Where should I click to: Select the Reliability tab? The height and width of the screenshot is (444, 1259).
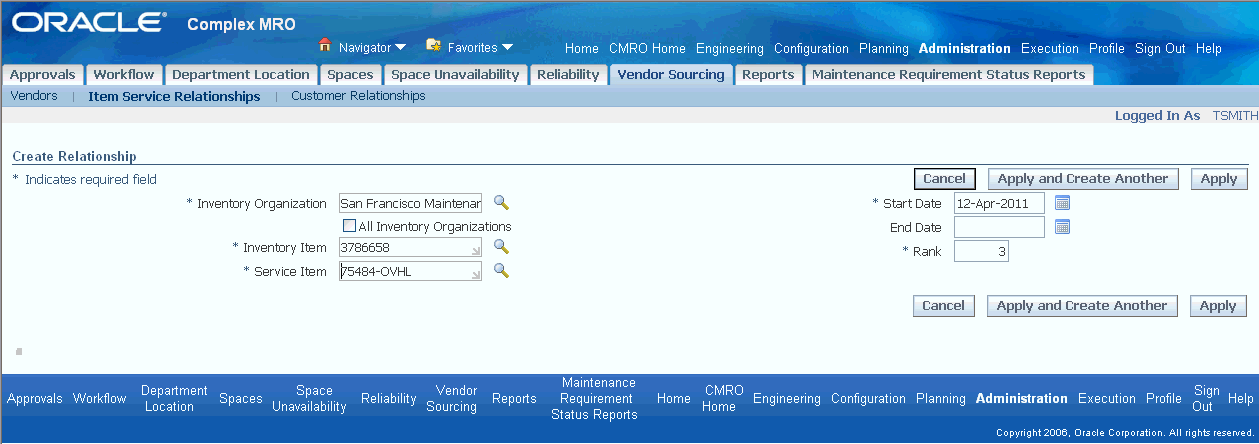click(x=568, y=75)
